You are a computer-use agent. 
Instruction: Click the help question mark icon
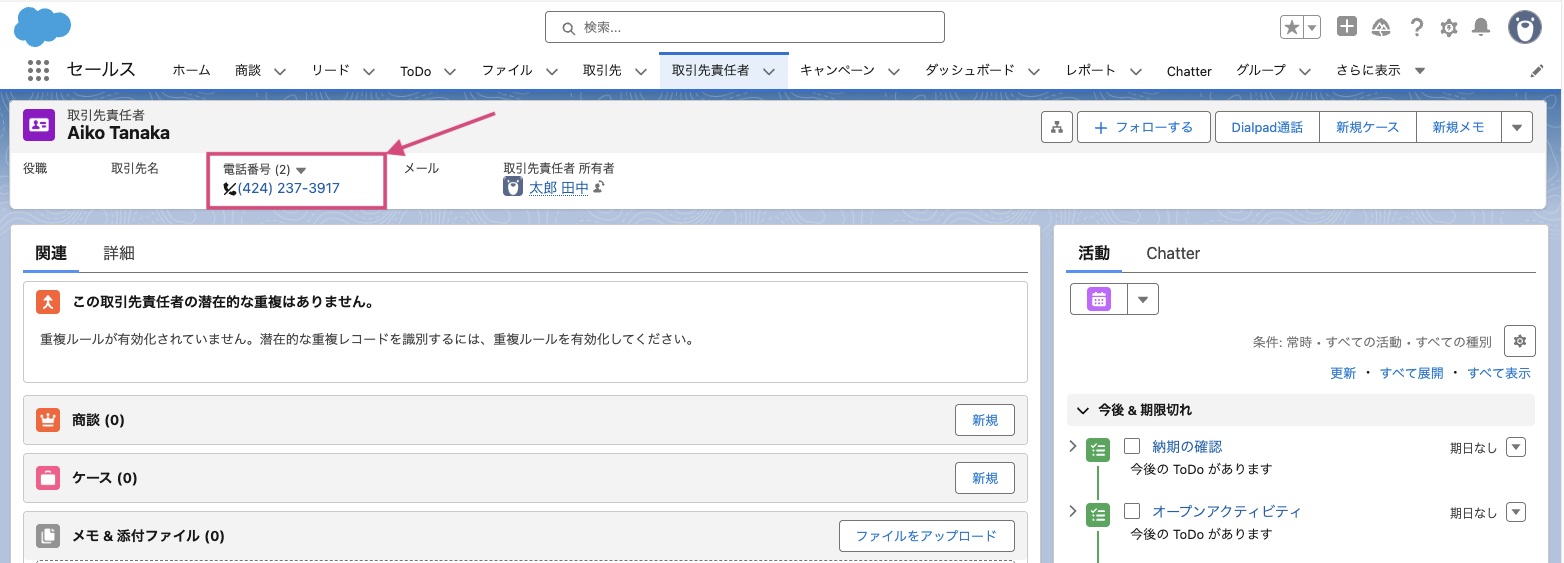tap(1416, 27)
